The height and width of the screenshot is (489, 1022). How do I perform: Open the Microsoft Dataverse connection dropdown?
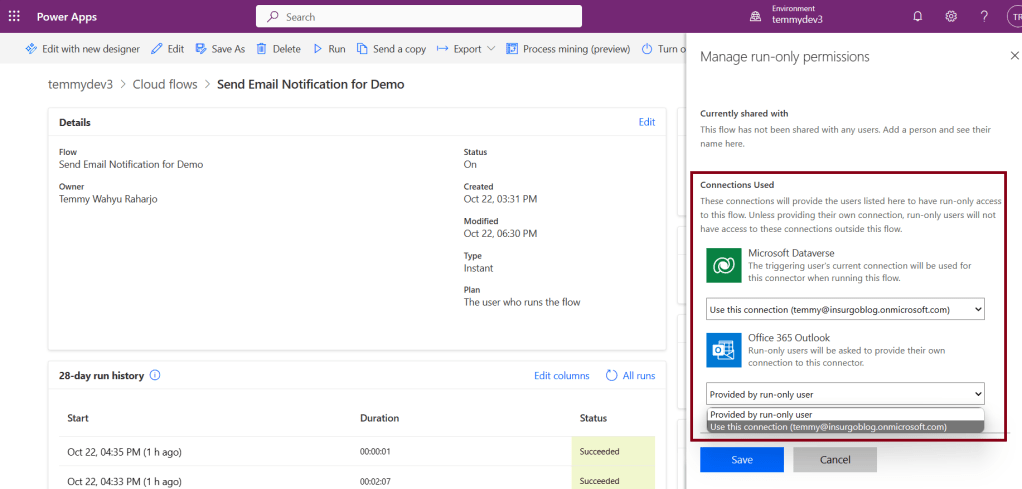click(x=845, y=310)
